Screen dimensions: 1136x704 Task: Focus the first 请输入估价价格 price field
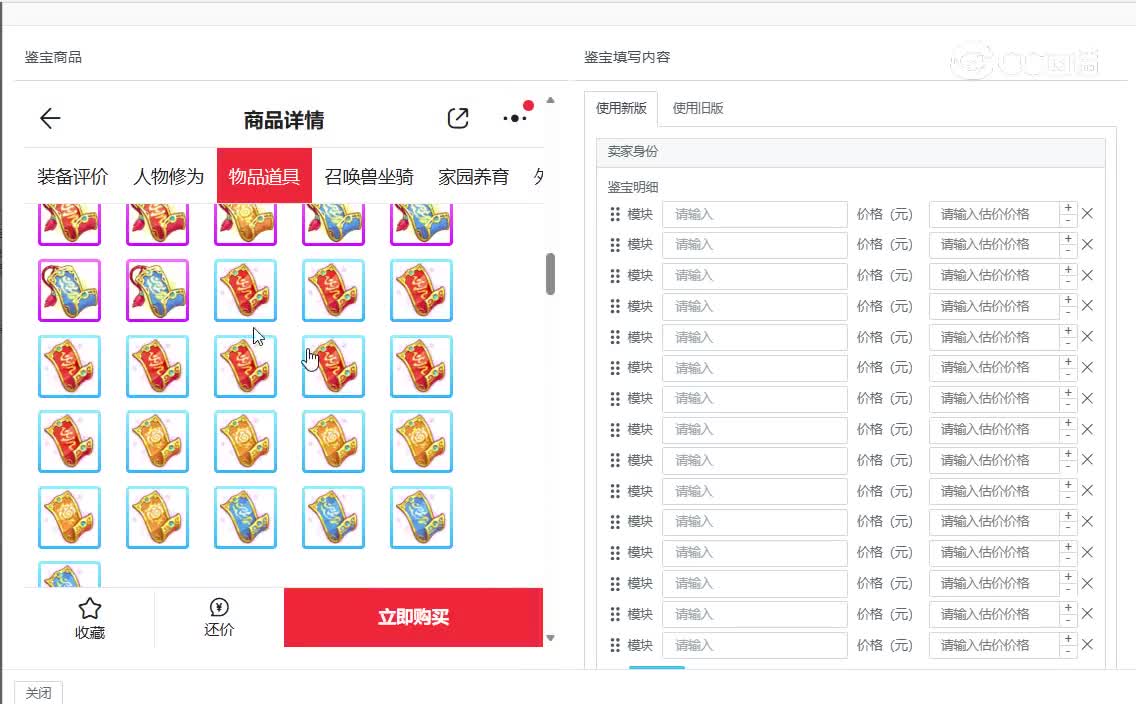(x=994, y=214)
